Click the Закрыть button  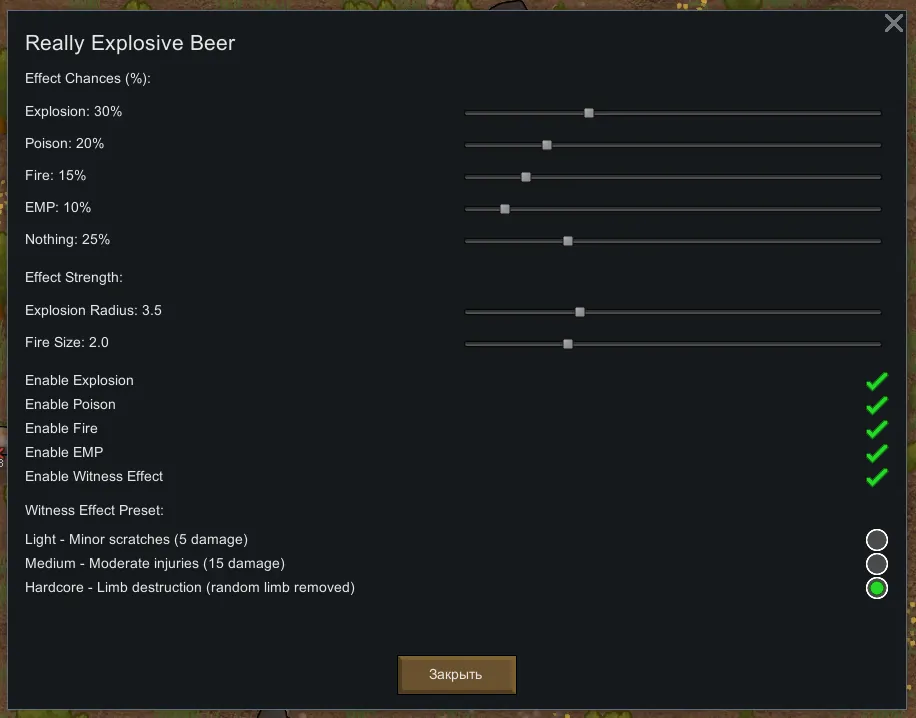point(456,674)
